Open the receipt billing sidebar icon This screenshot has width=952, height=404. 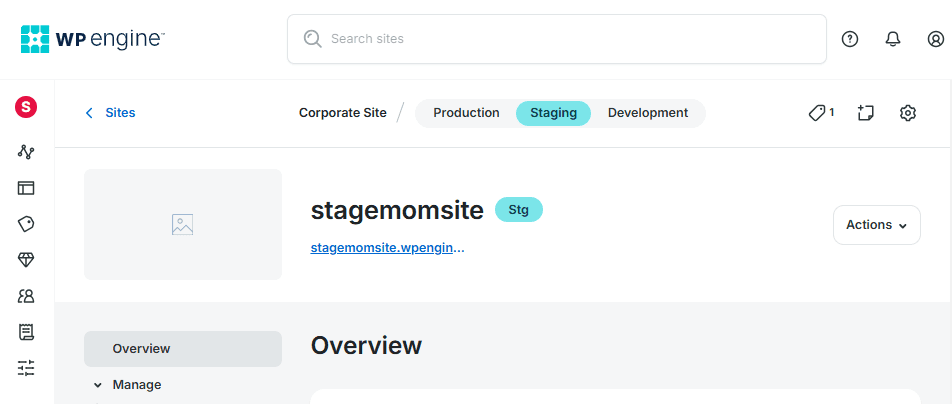coord(26,332)
